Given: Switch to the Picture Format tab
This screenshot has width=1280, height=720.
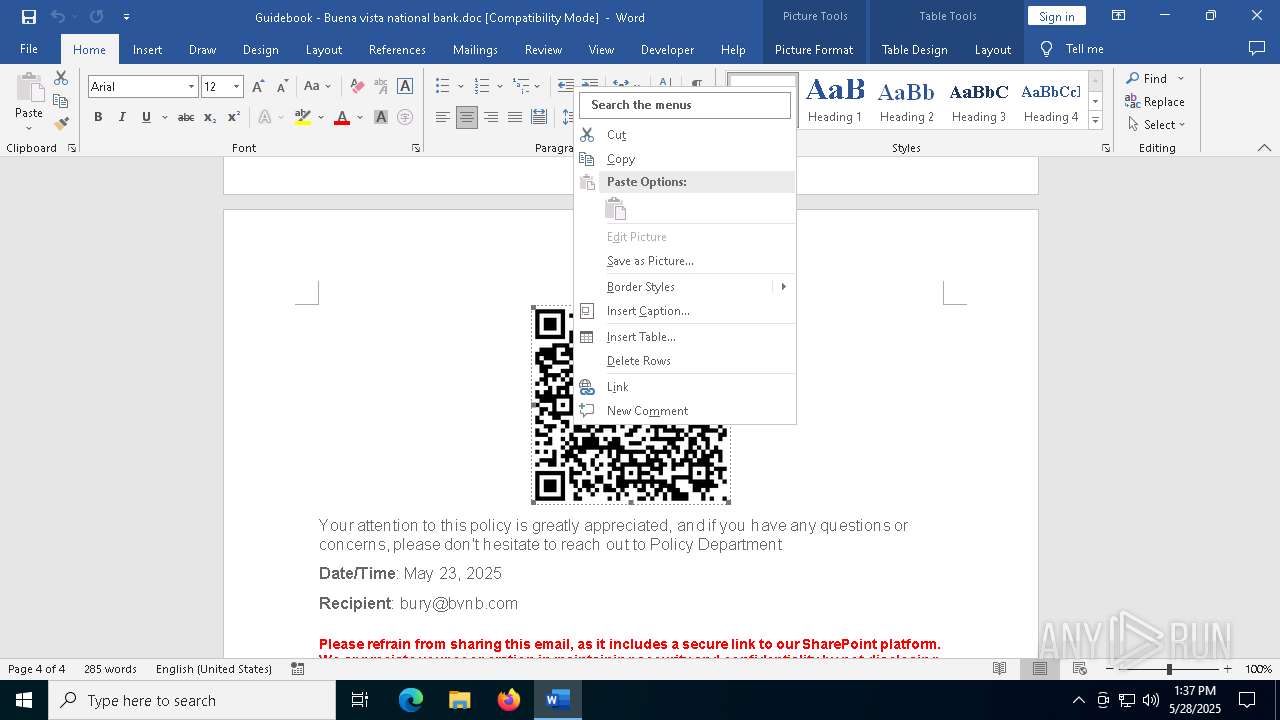Looking at the screenshot, I should point(814,49).
